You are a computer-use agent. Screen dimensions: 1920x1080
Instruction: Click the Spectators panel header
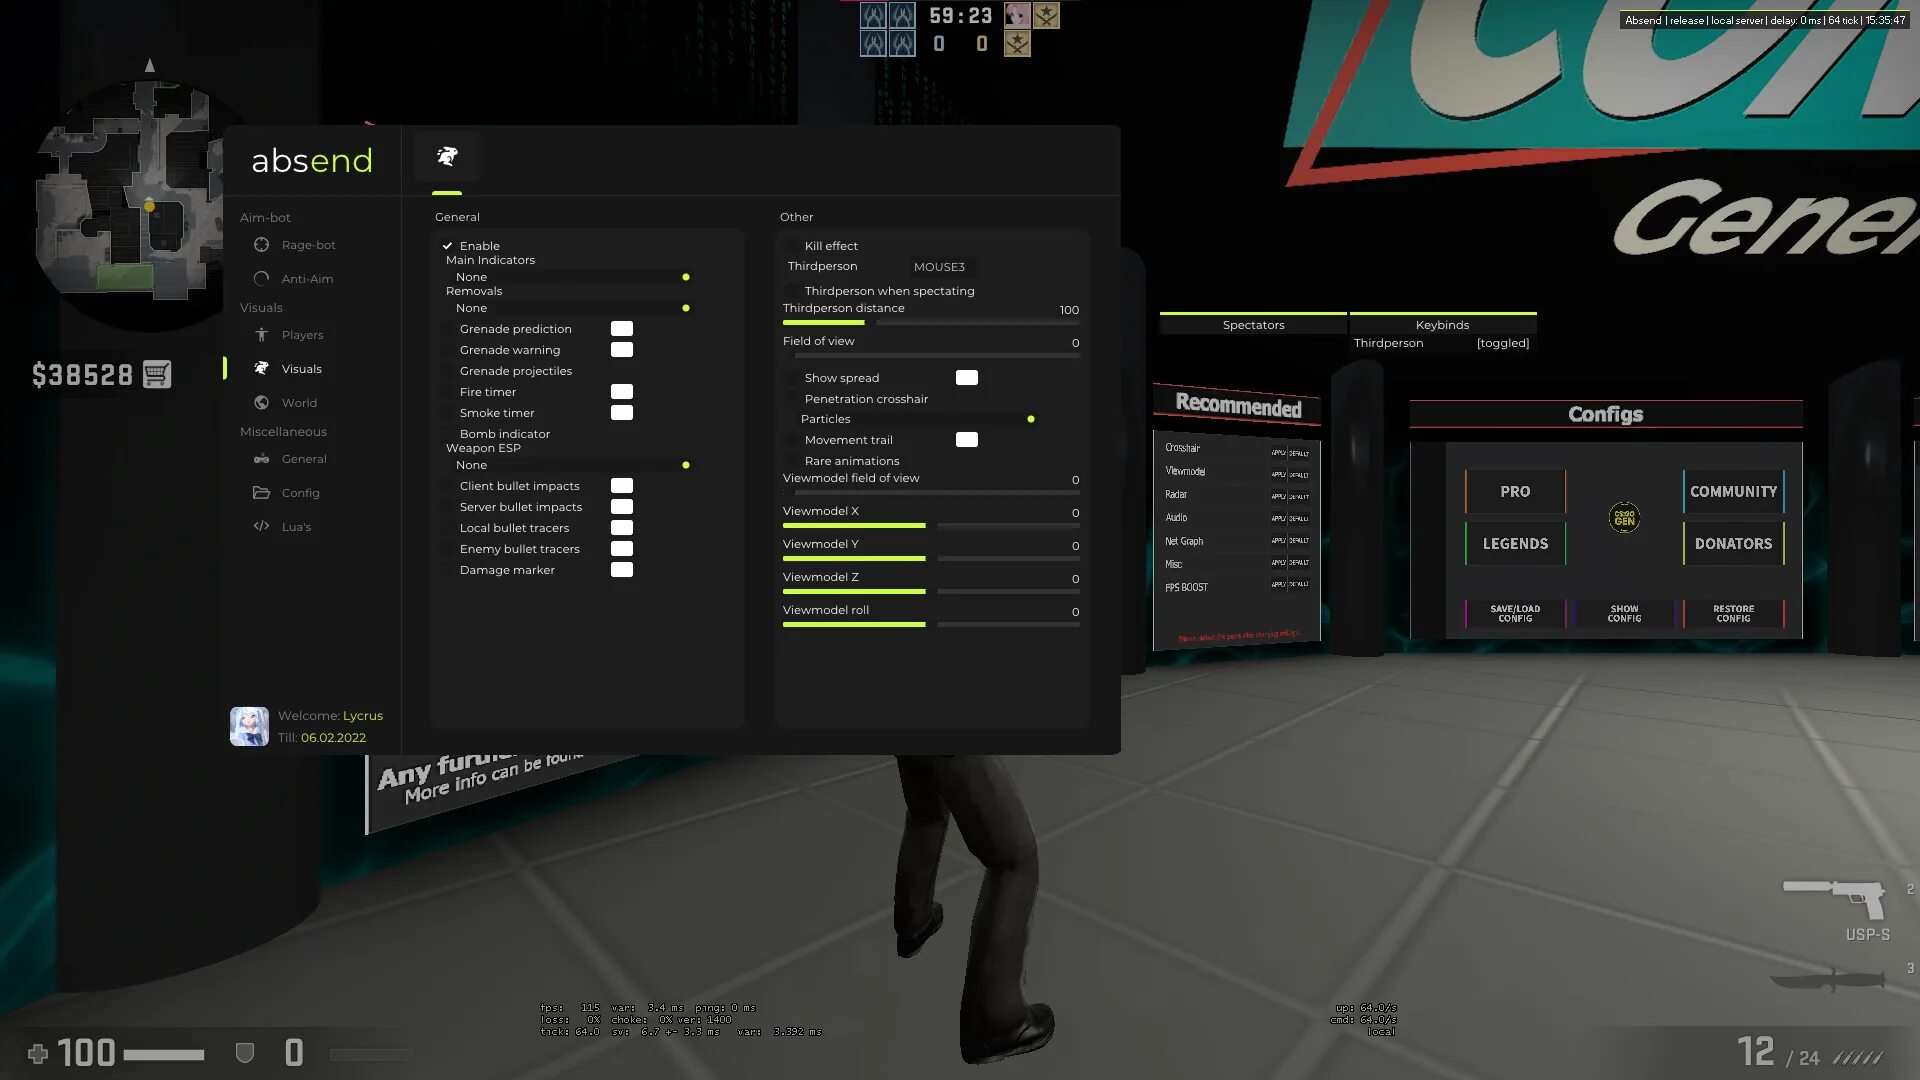1253,324
